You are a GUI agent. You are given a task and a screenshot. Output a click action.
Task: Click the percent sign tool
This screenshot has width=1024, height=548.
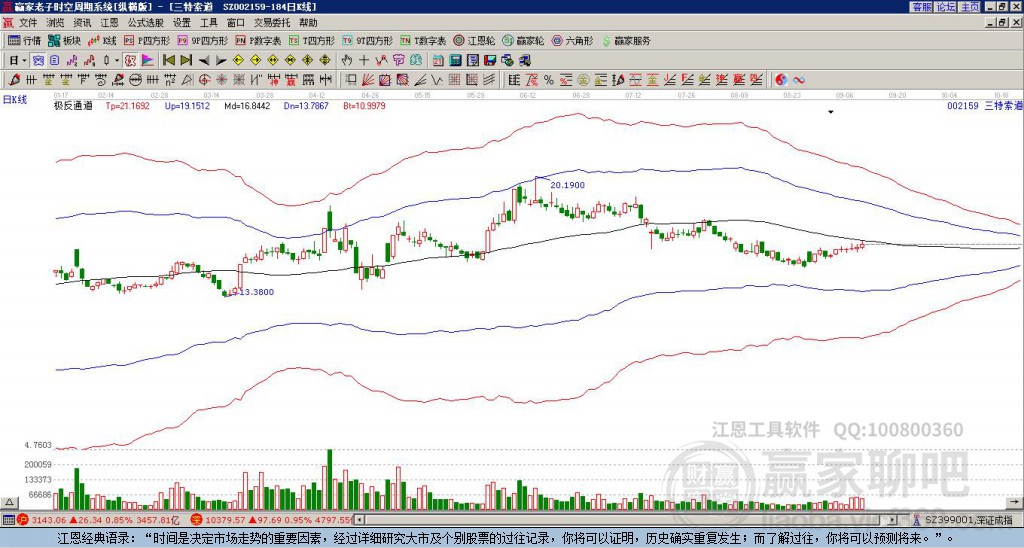coord(549,80)
